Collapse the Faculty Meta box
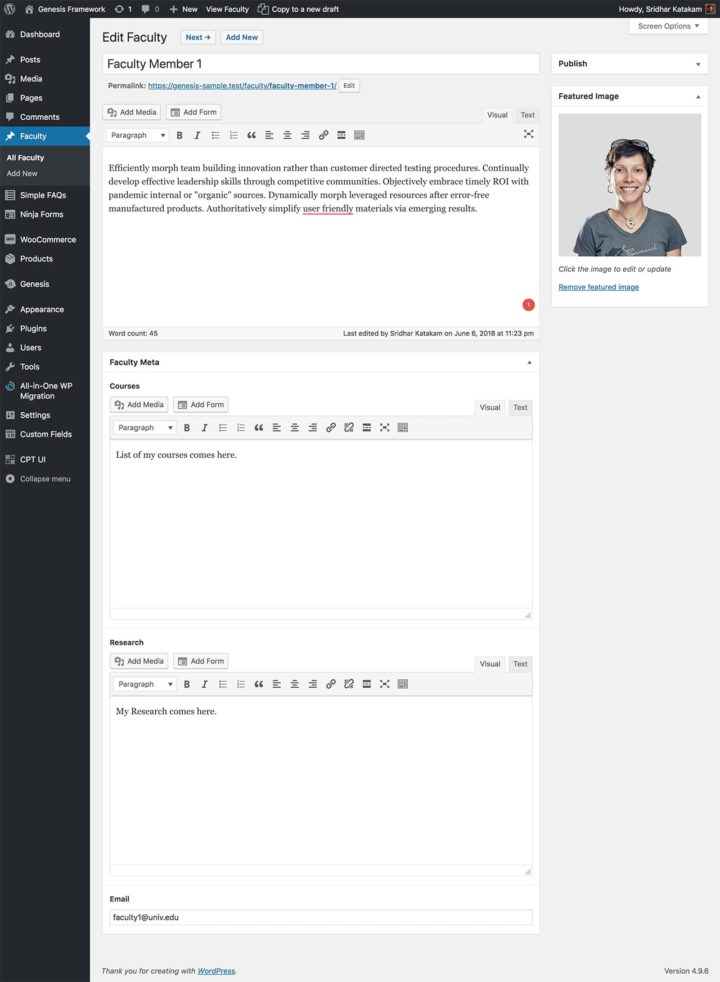The width and height of the screenshot is (720, 982). [529, 362]
